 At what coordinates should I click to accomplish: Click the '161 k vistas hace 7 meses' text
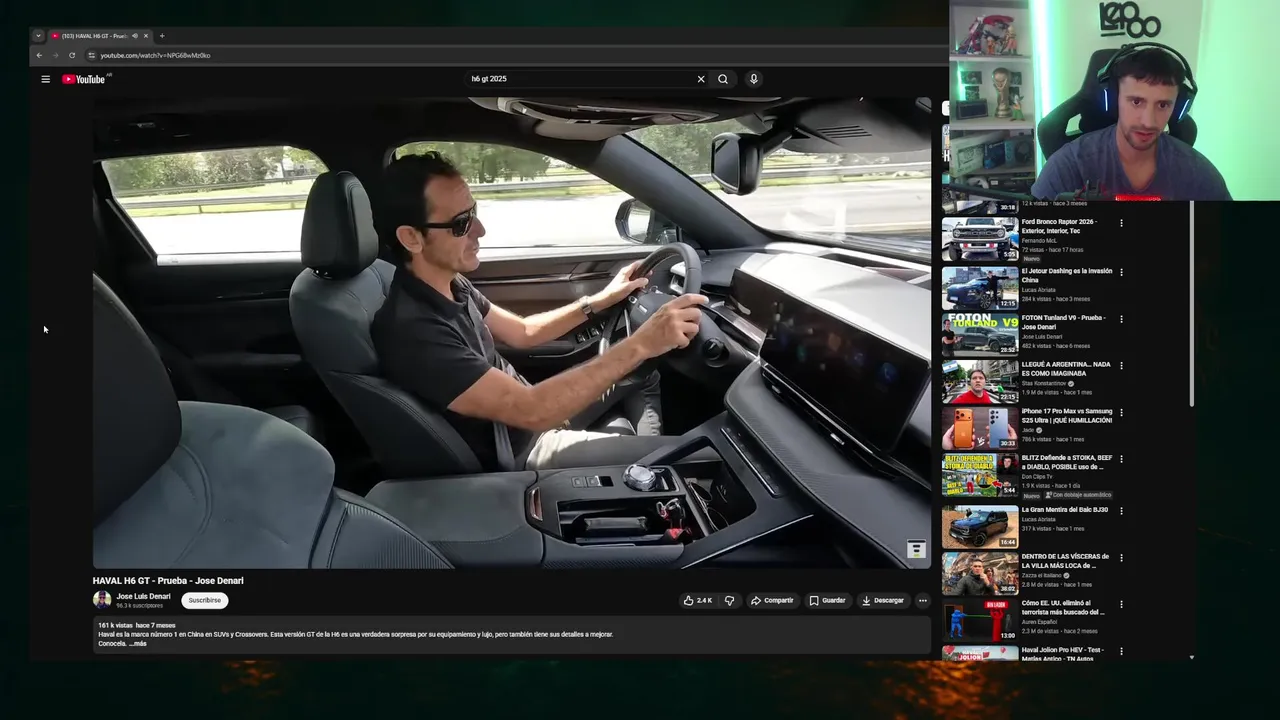pyautogui.click(x=137, y=626)
